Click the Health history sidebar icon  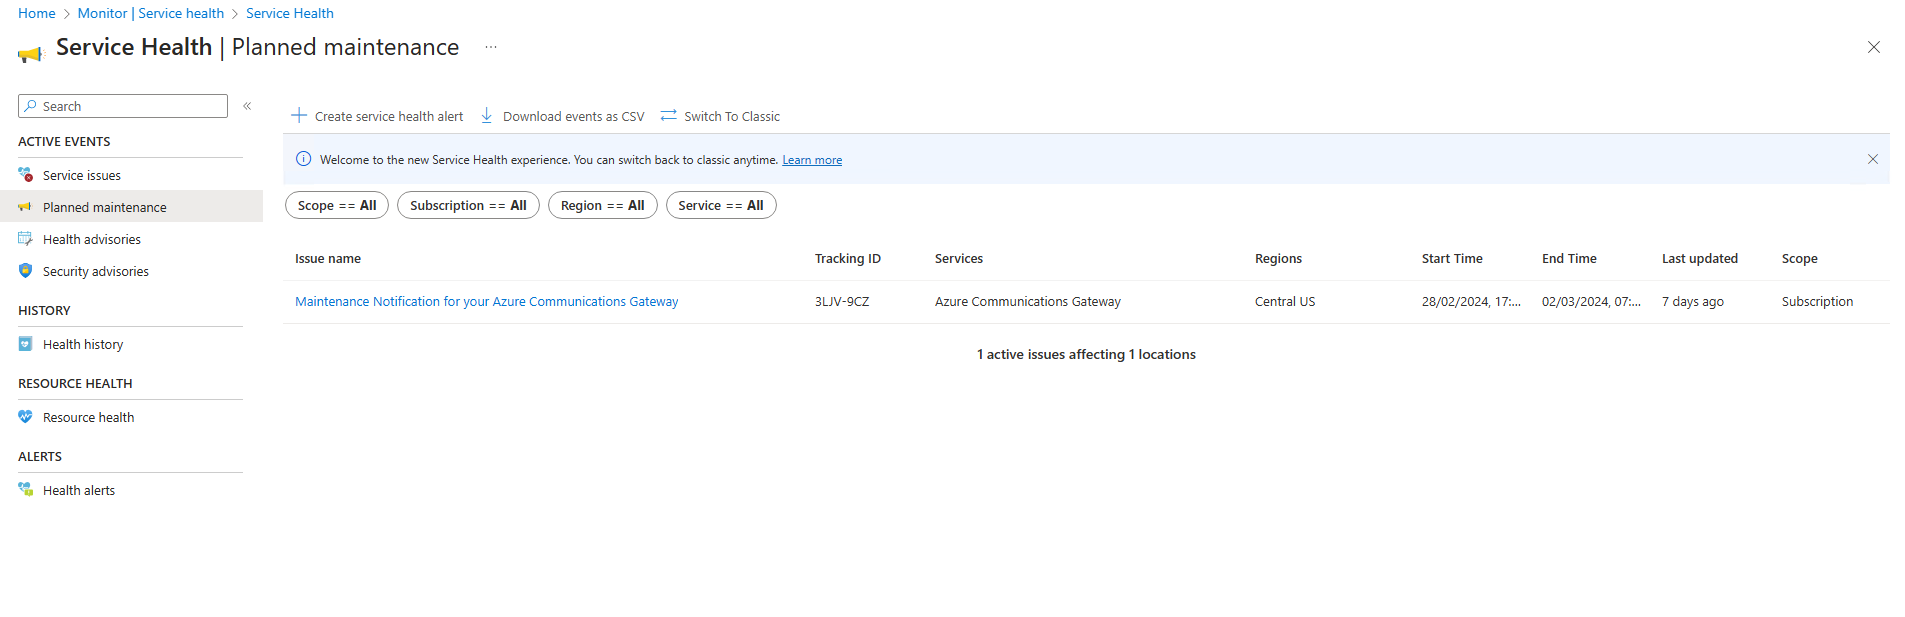pyautogui.click(x=25, y=344)
